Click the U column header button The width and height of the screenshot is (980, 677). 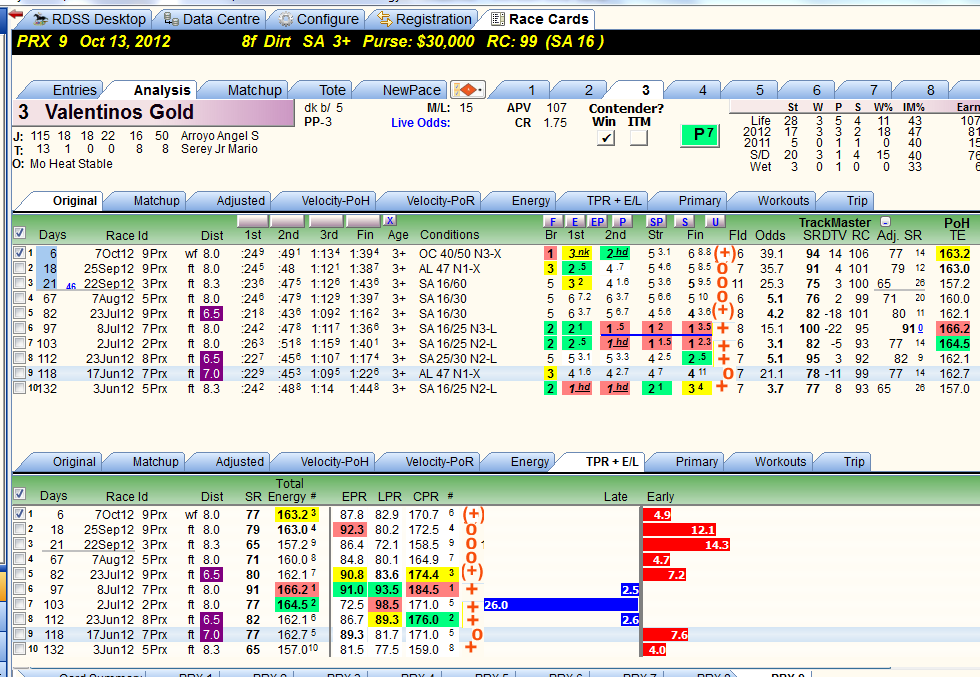(x=715, y=221)
